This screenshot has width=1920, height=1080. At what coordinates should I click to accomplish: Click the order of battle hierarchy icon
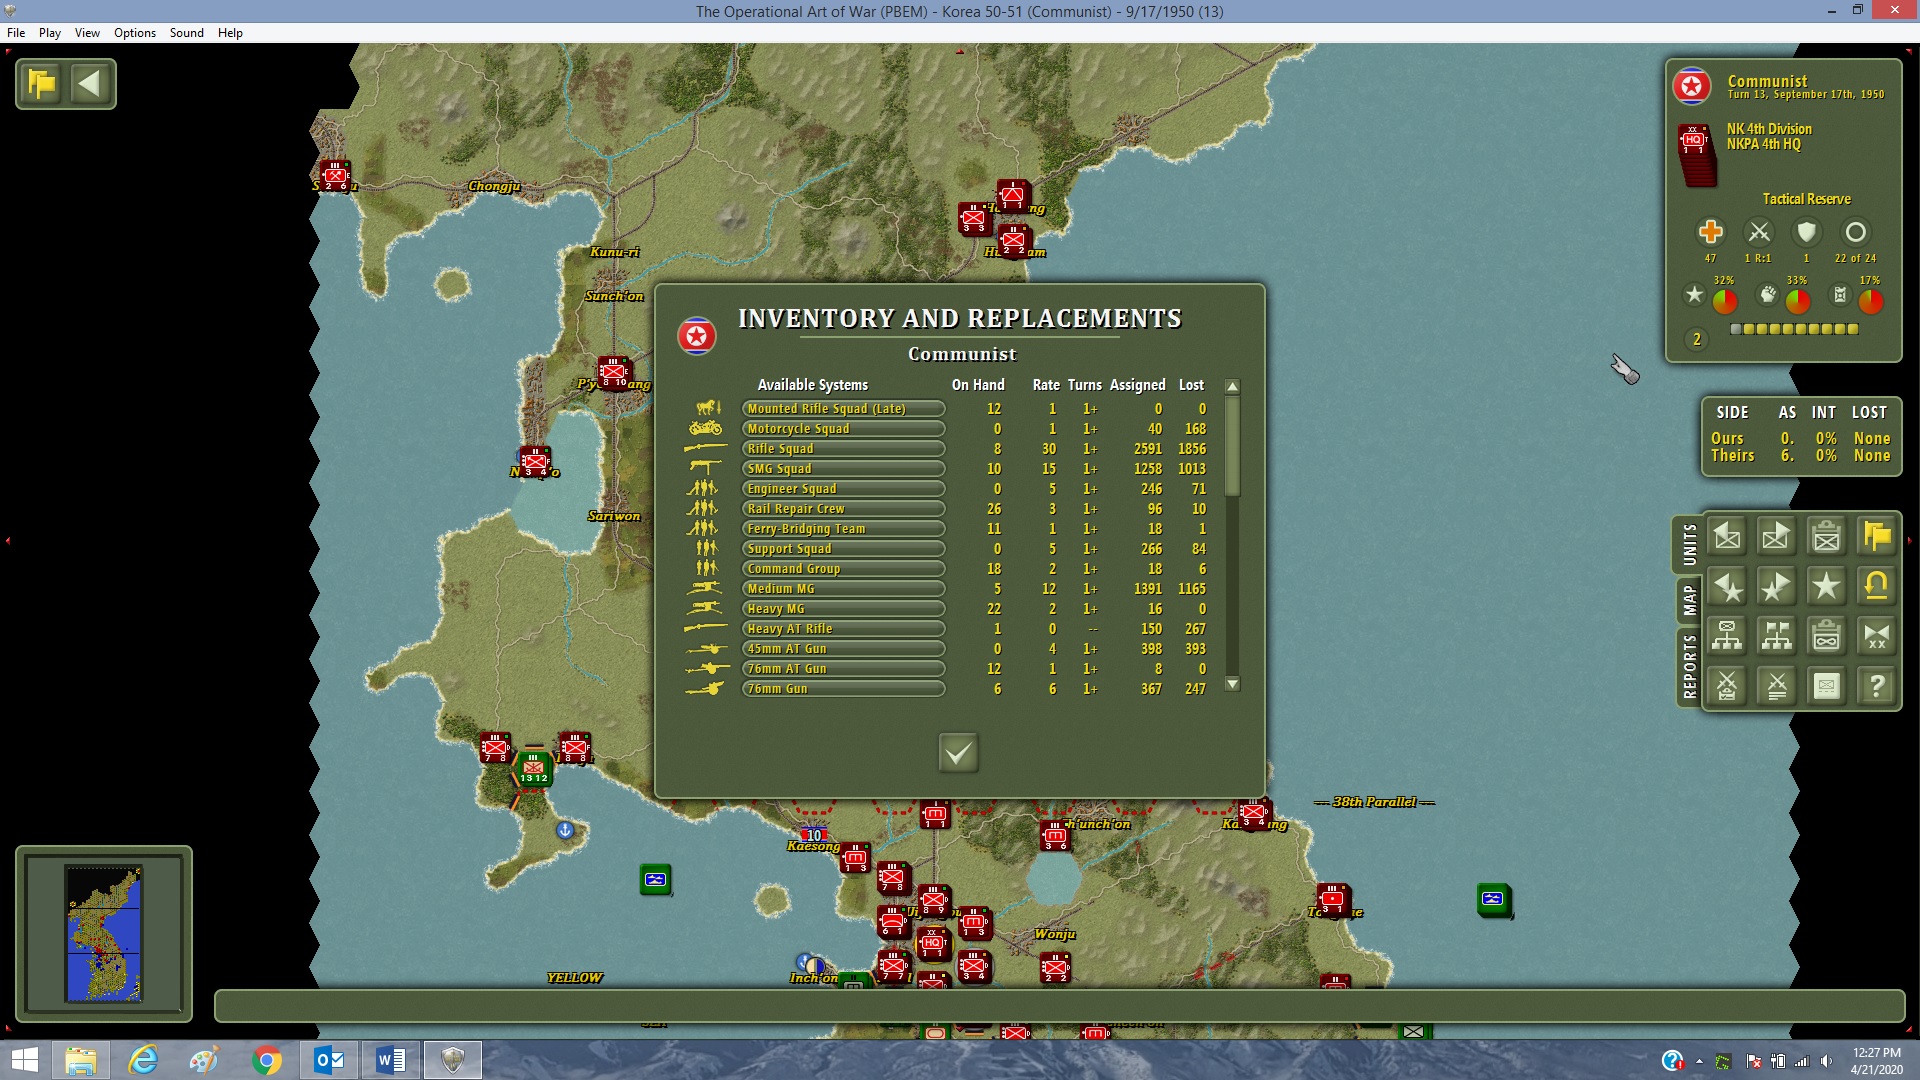pos(1727,636)
